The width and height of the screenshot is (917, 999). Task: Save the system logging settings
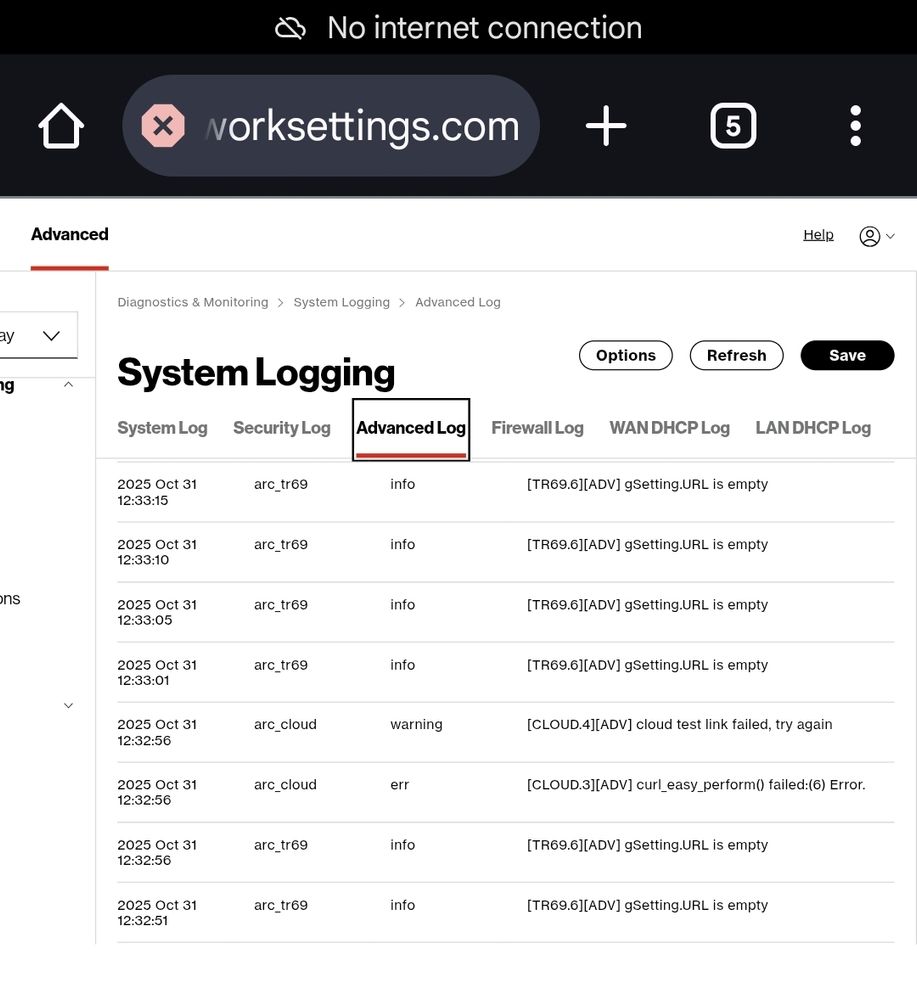click(x=846, y=355)
